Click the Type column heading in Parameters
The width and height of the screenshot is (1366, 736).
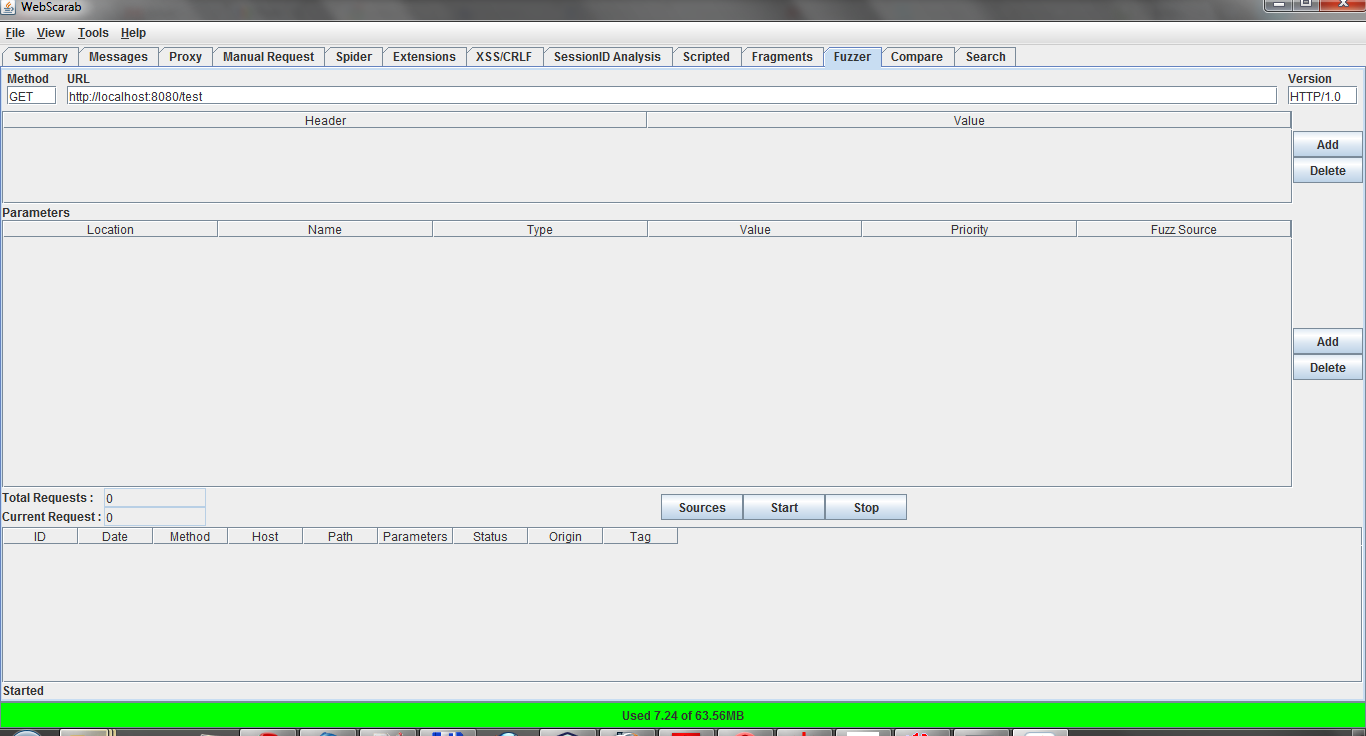[540, 229]
